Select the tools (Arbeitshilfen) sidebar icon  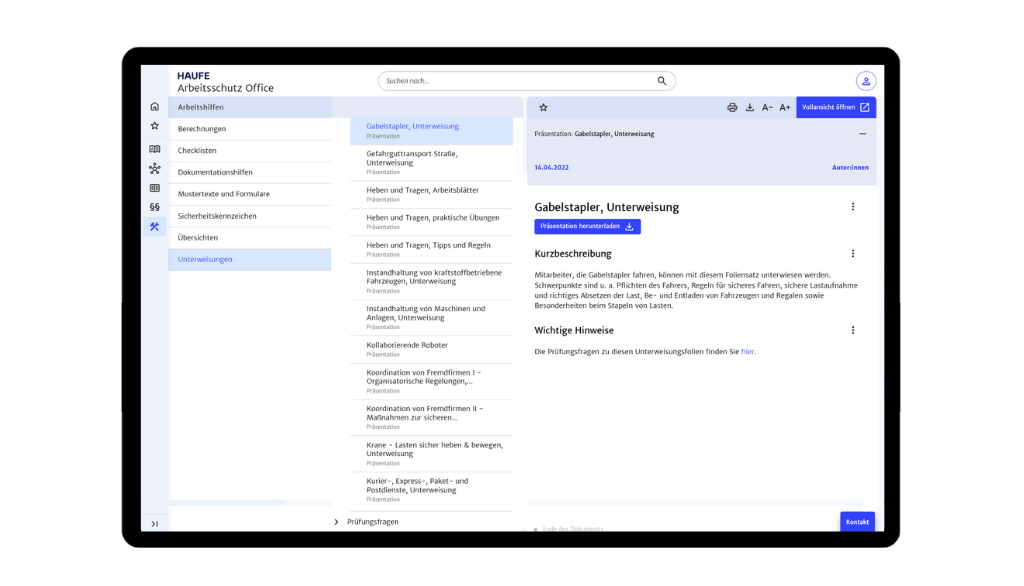point(154,227)
